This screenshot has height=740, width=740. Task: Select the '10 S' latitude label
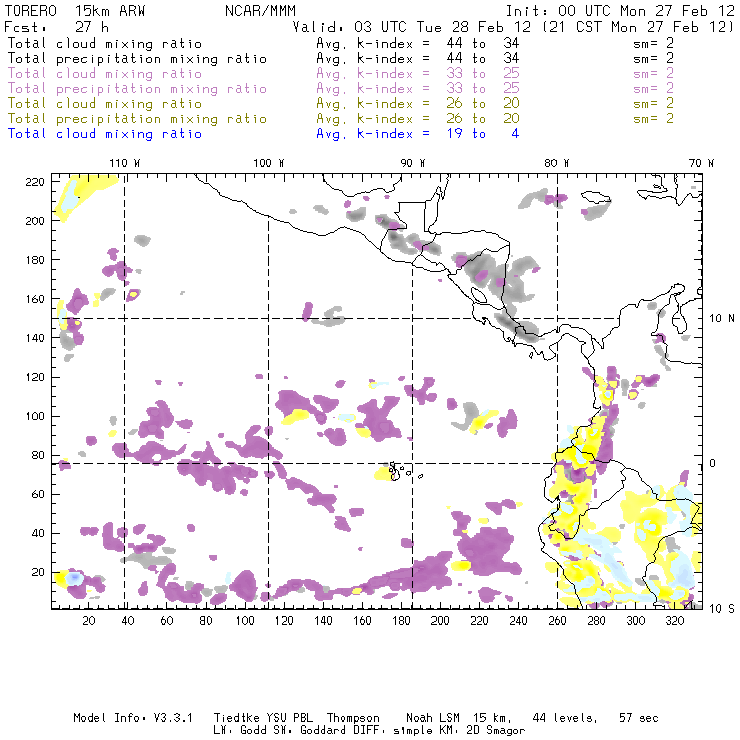point(722,609)
